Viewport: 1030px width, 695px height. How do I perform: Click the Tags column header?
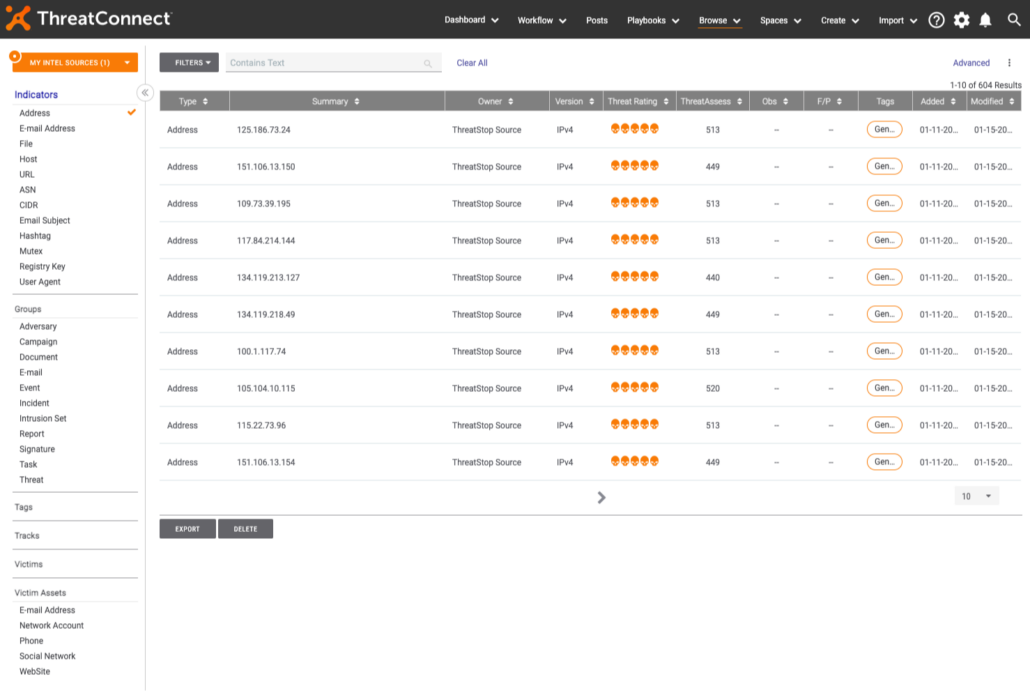pyautogui.click(x=885, y=101)
